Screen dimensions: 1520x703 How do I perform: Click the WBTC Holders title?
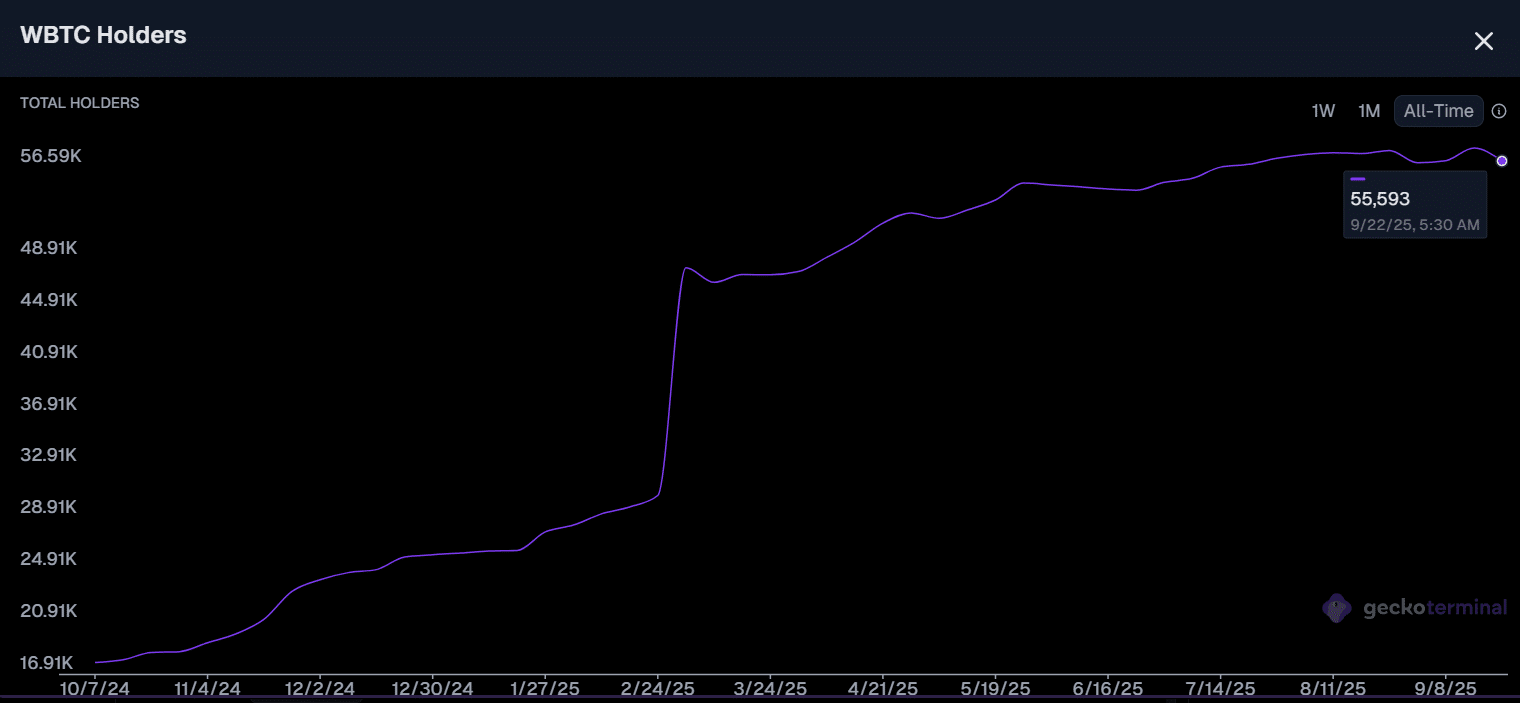(103, 35)
